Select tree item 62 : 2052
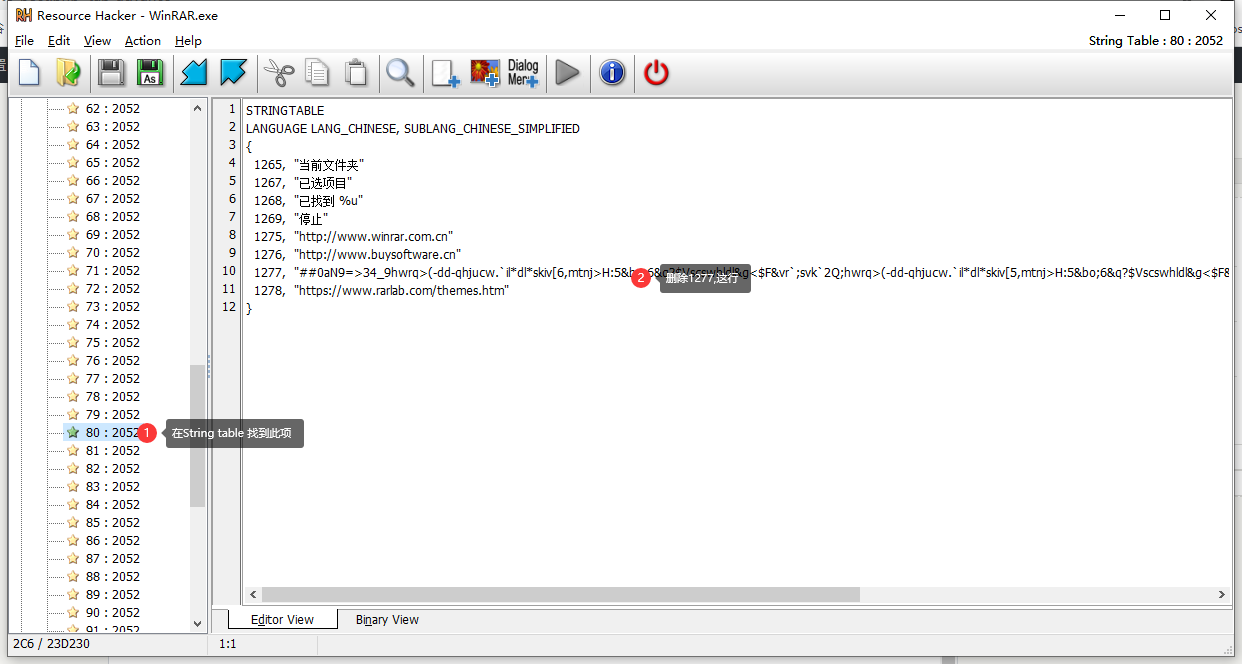The height and width of the screenshot is (664, 1242). (x=112, y=109)
